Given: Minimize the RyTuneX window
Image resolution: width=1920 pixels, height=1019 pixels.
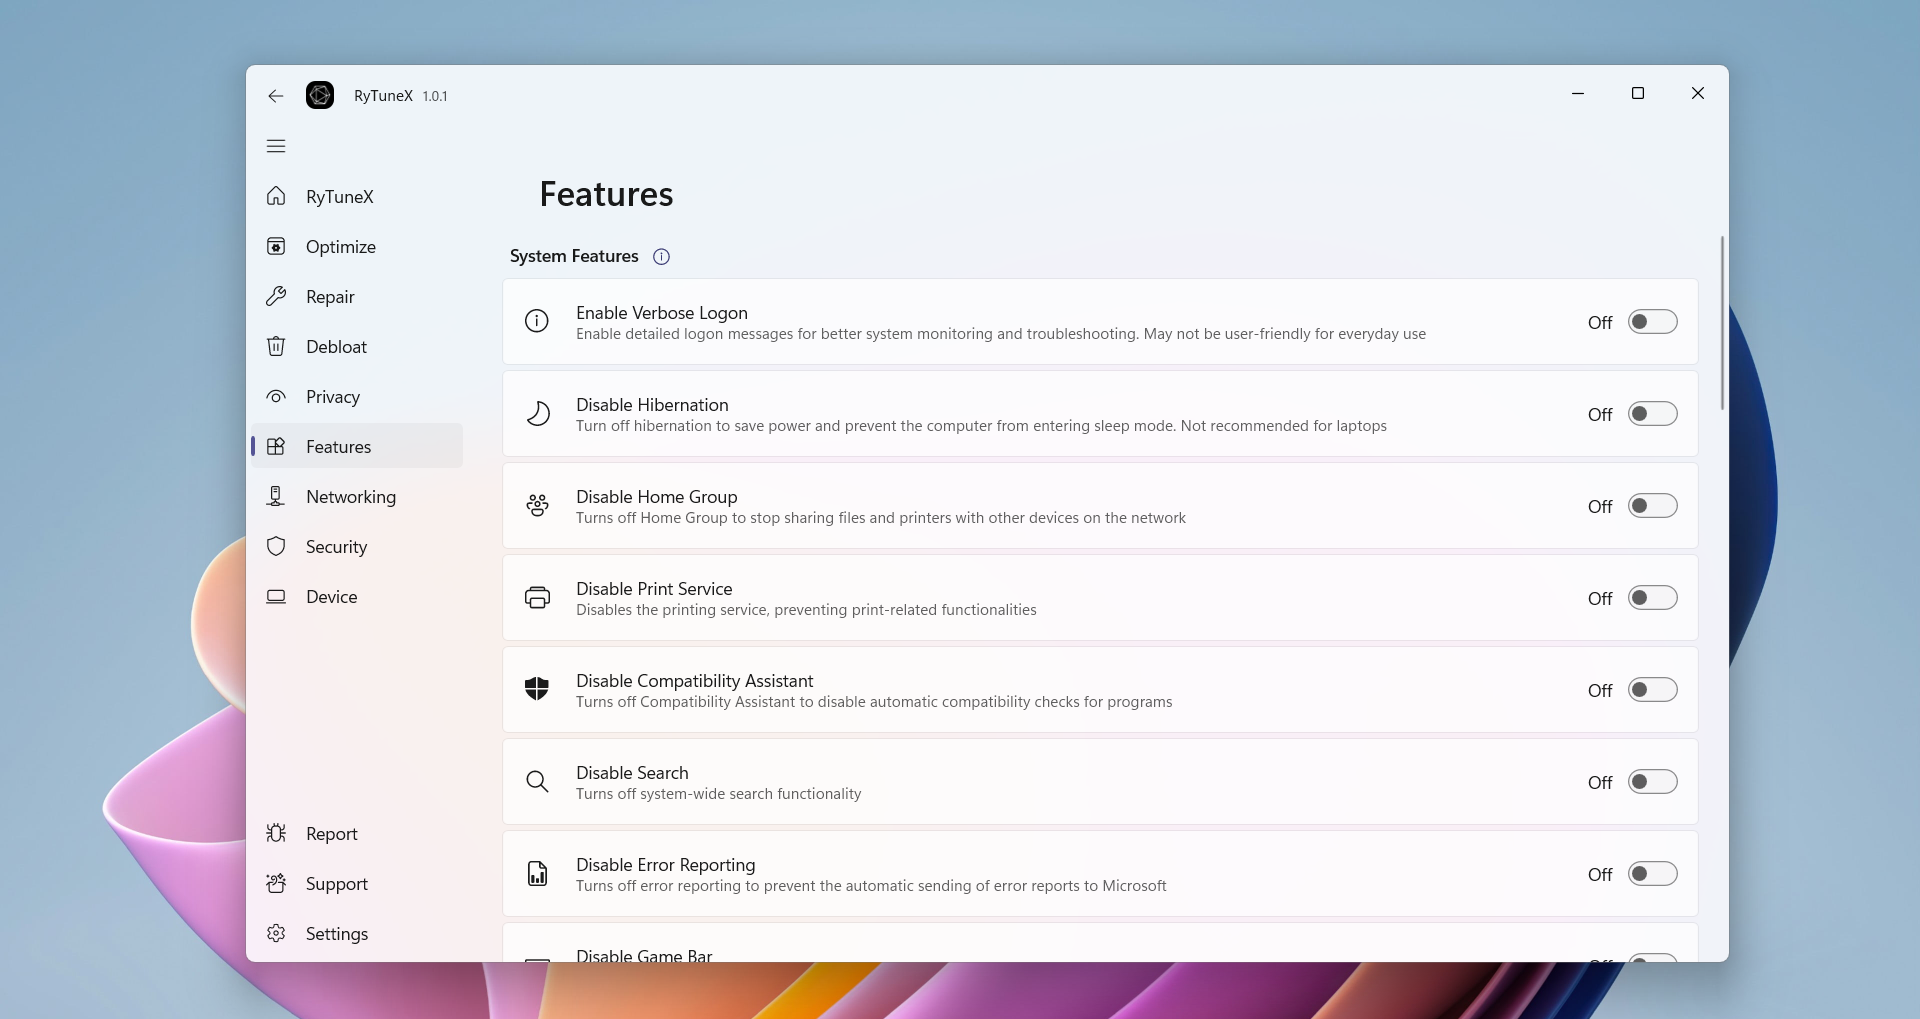Looking at the screenshot, I should tap(1578, 93).
